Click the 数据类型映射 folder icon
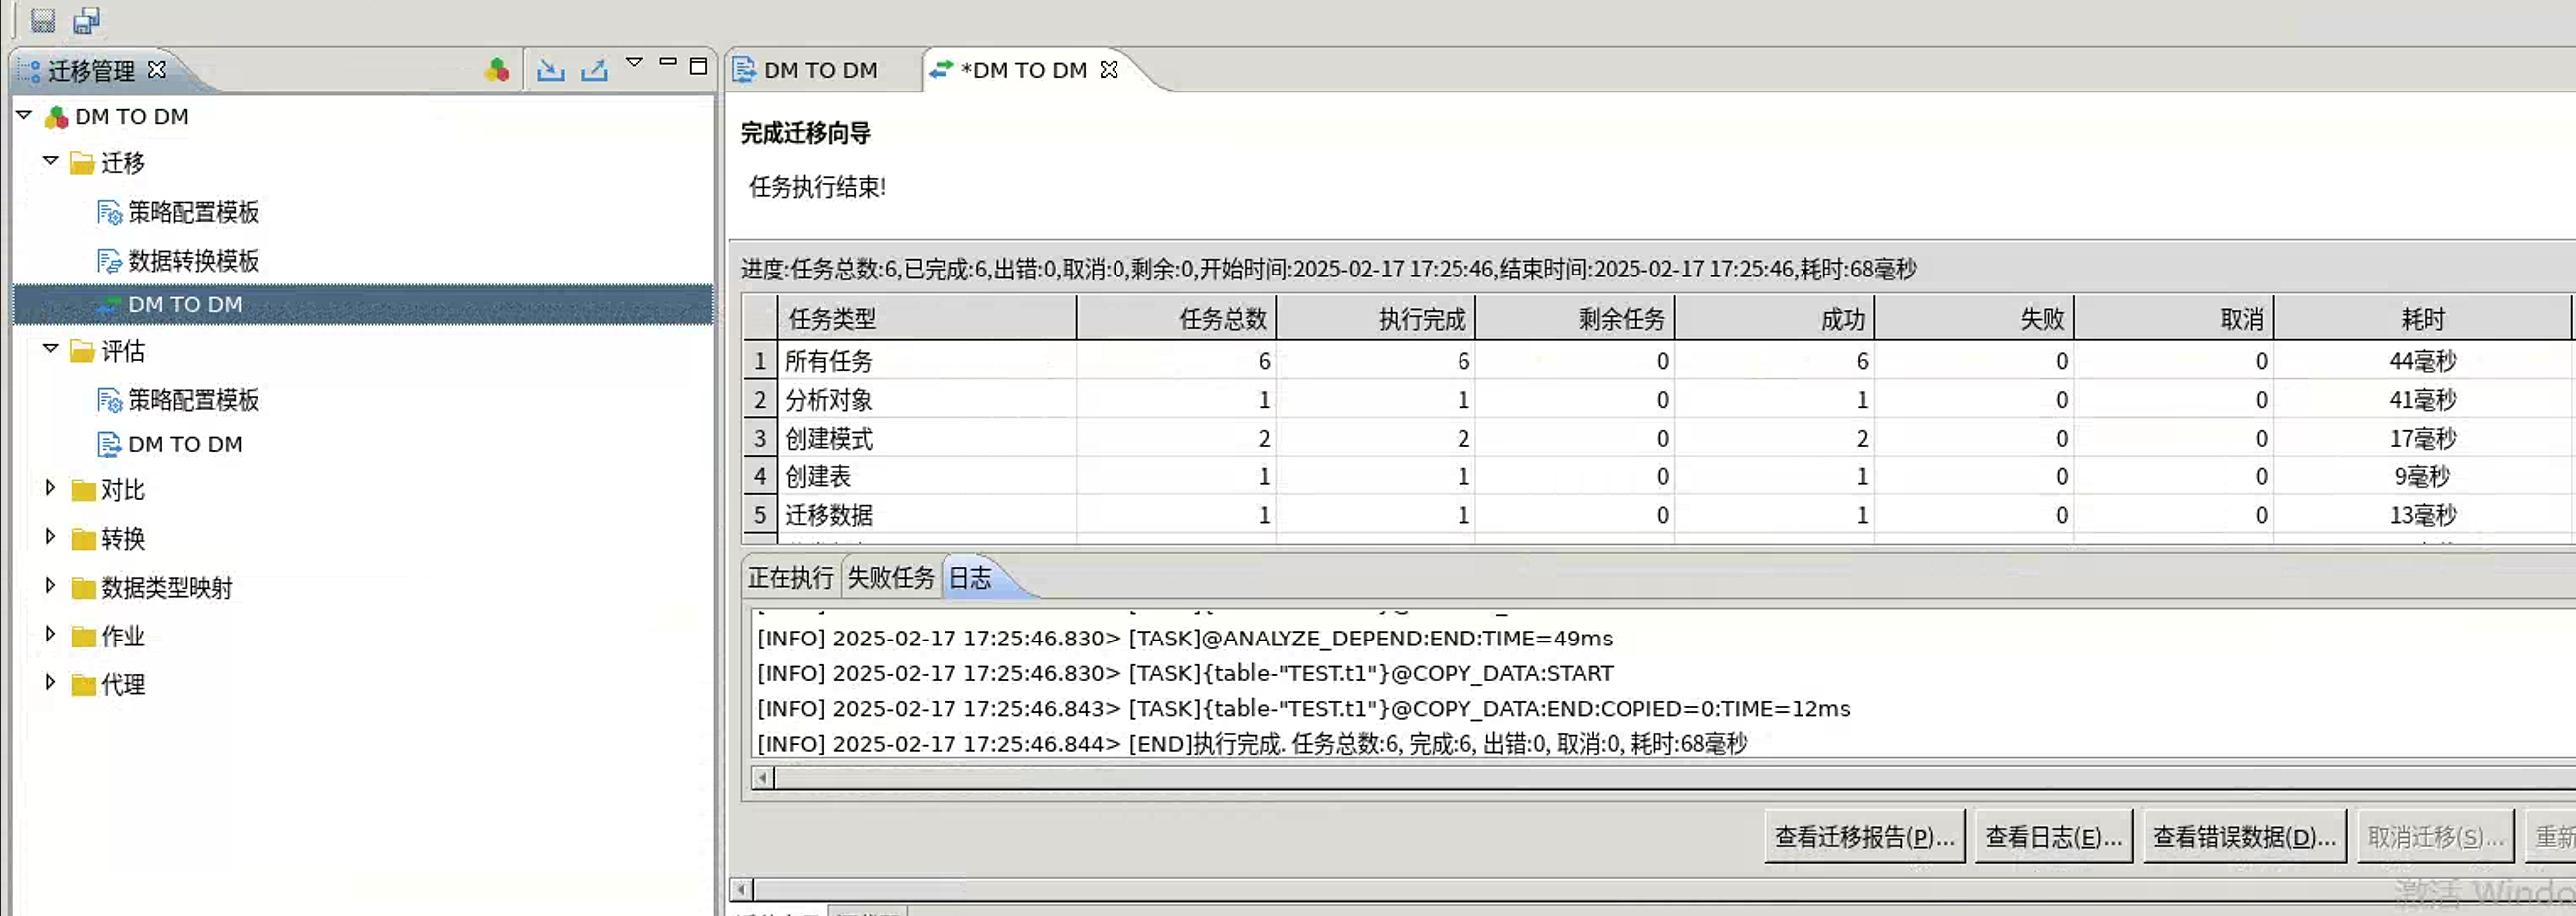The width and height of the screenshot is (2576, 916). point(83,587)
